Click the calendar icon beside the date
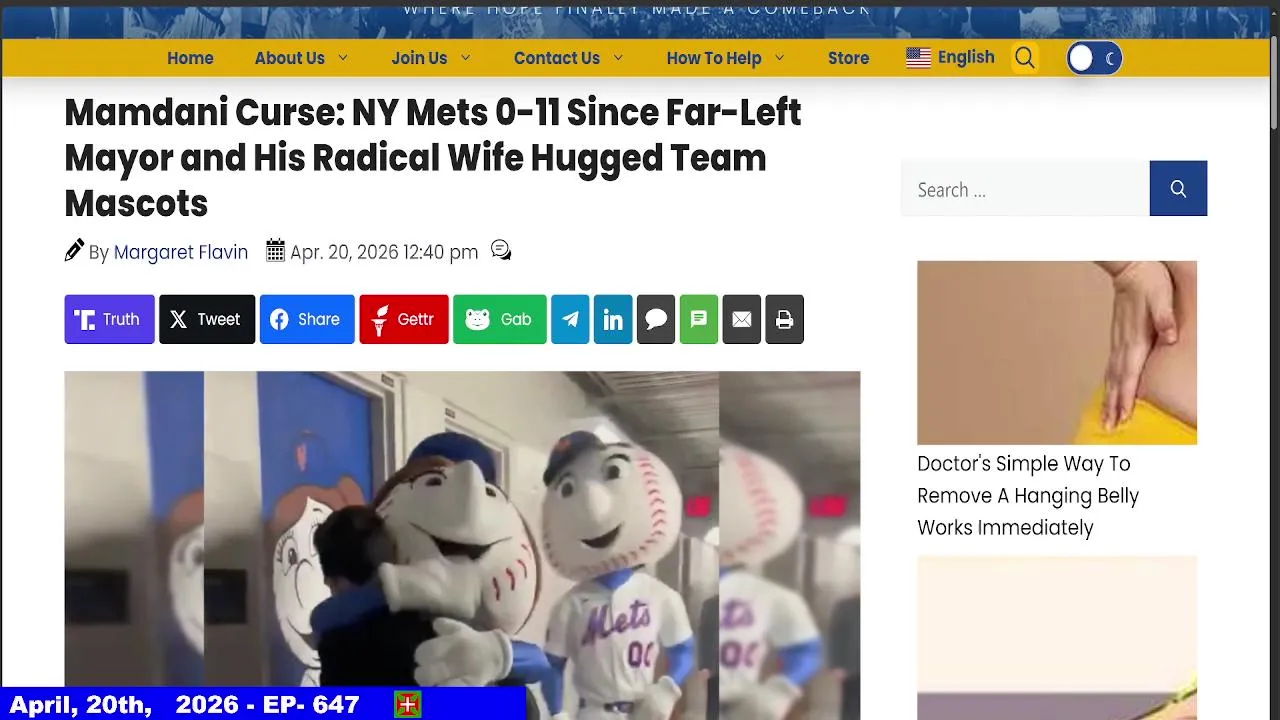Viewport: 1280px width, 720px height. [275, 251]
